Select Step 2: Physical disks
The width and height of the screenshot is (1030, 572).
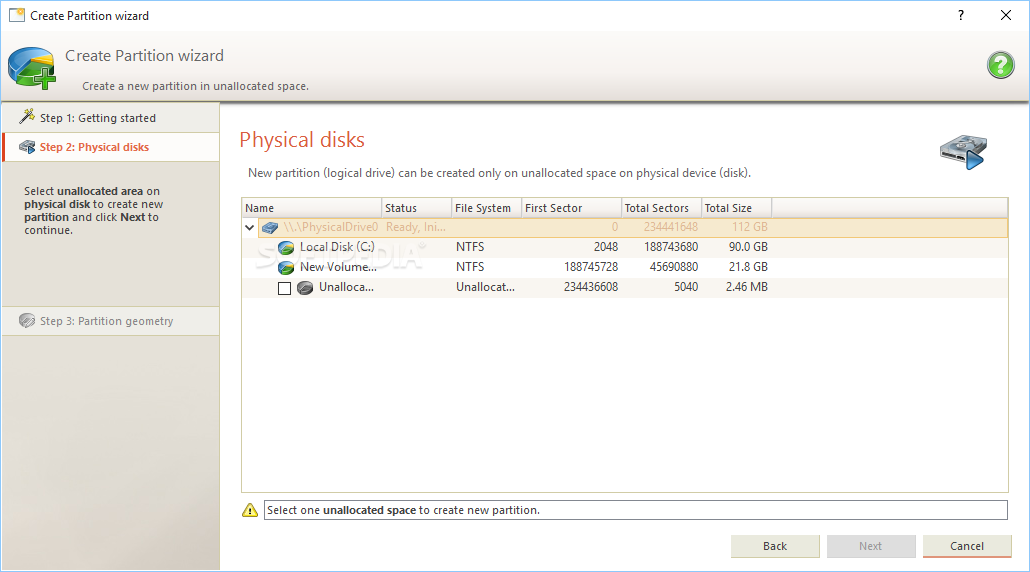tap(94, 147)
